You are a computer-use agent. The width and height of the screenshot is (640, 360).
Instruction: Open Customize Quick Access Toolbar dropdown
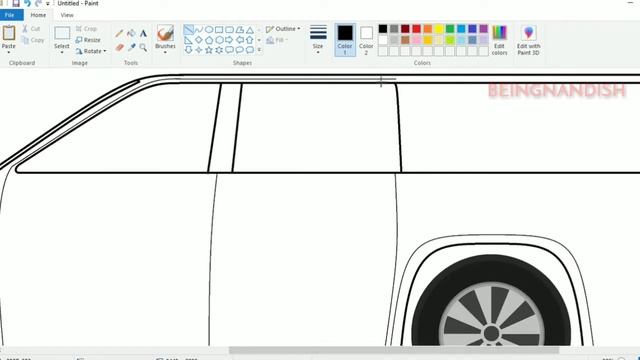click(48, 4)
